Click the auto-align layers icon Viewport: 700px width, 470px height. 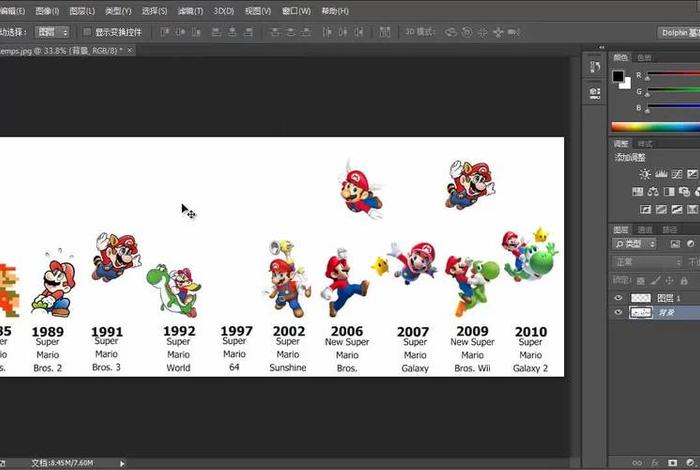point(384,32)
